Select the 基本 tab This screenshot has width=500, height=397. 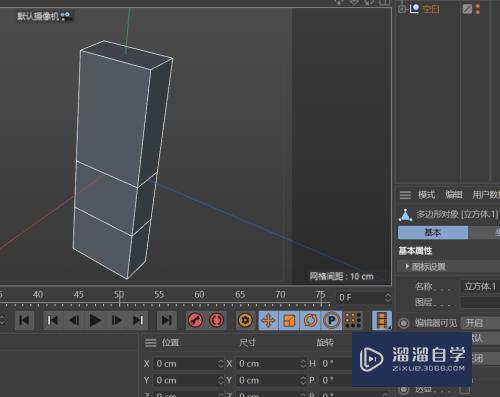(x=433, y=232)
